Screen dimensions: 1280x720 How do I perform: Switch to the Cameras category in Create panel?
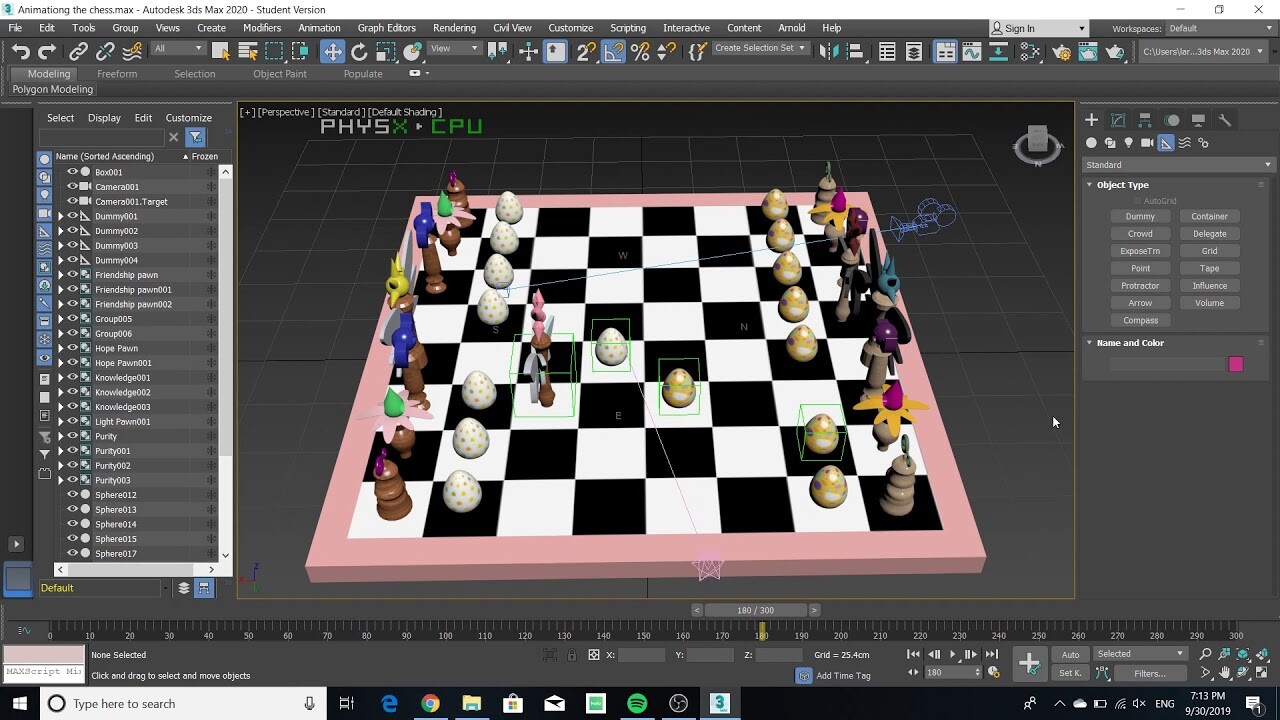(x=1147, y=143)
